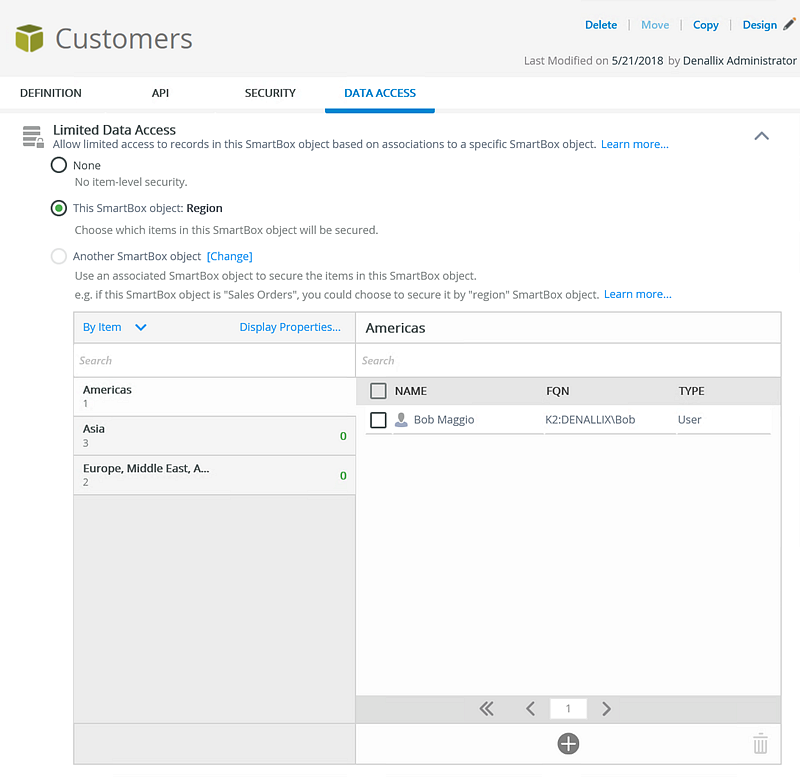Click the left item Search field
Viewport: 800px width, 777px height.
pos(214,360)
